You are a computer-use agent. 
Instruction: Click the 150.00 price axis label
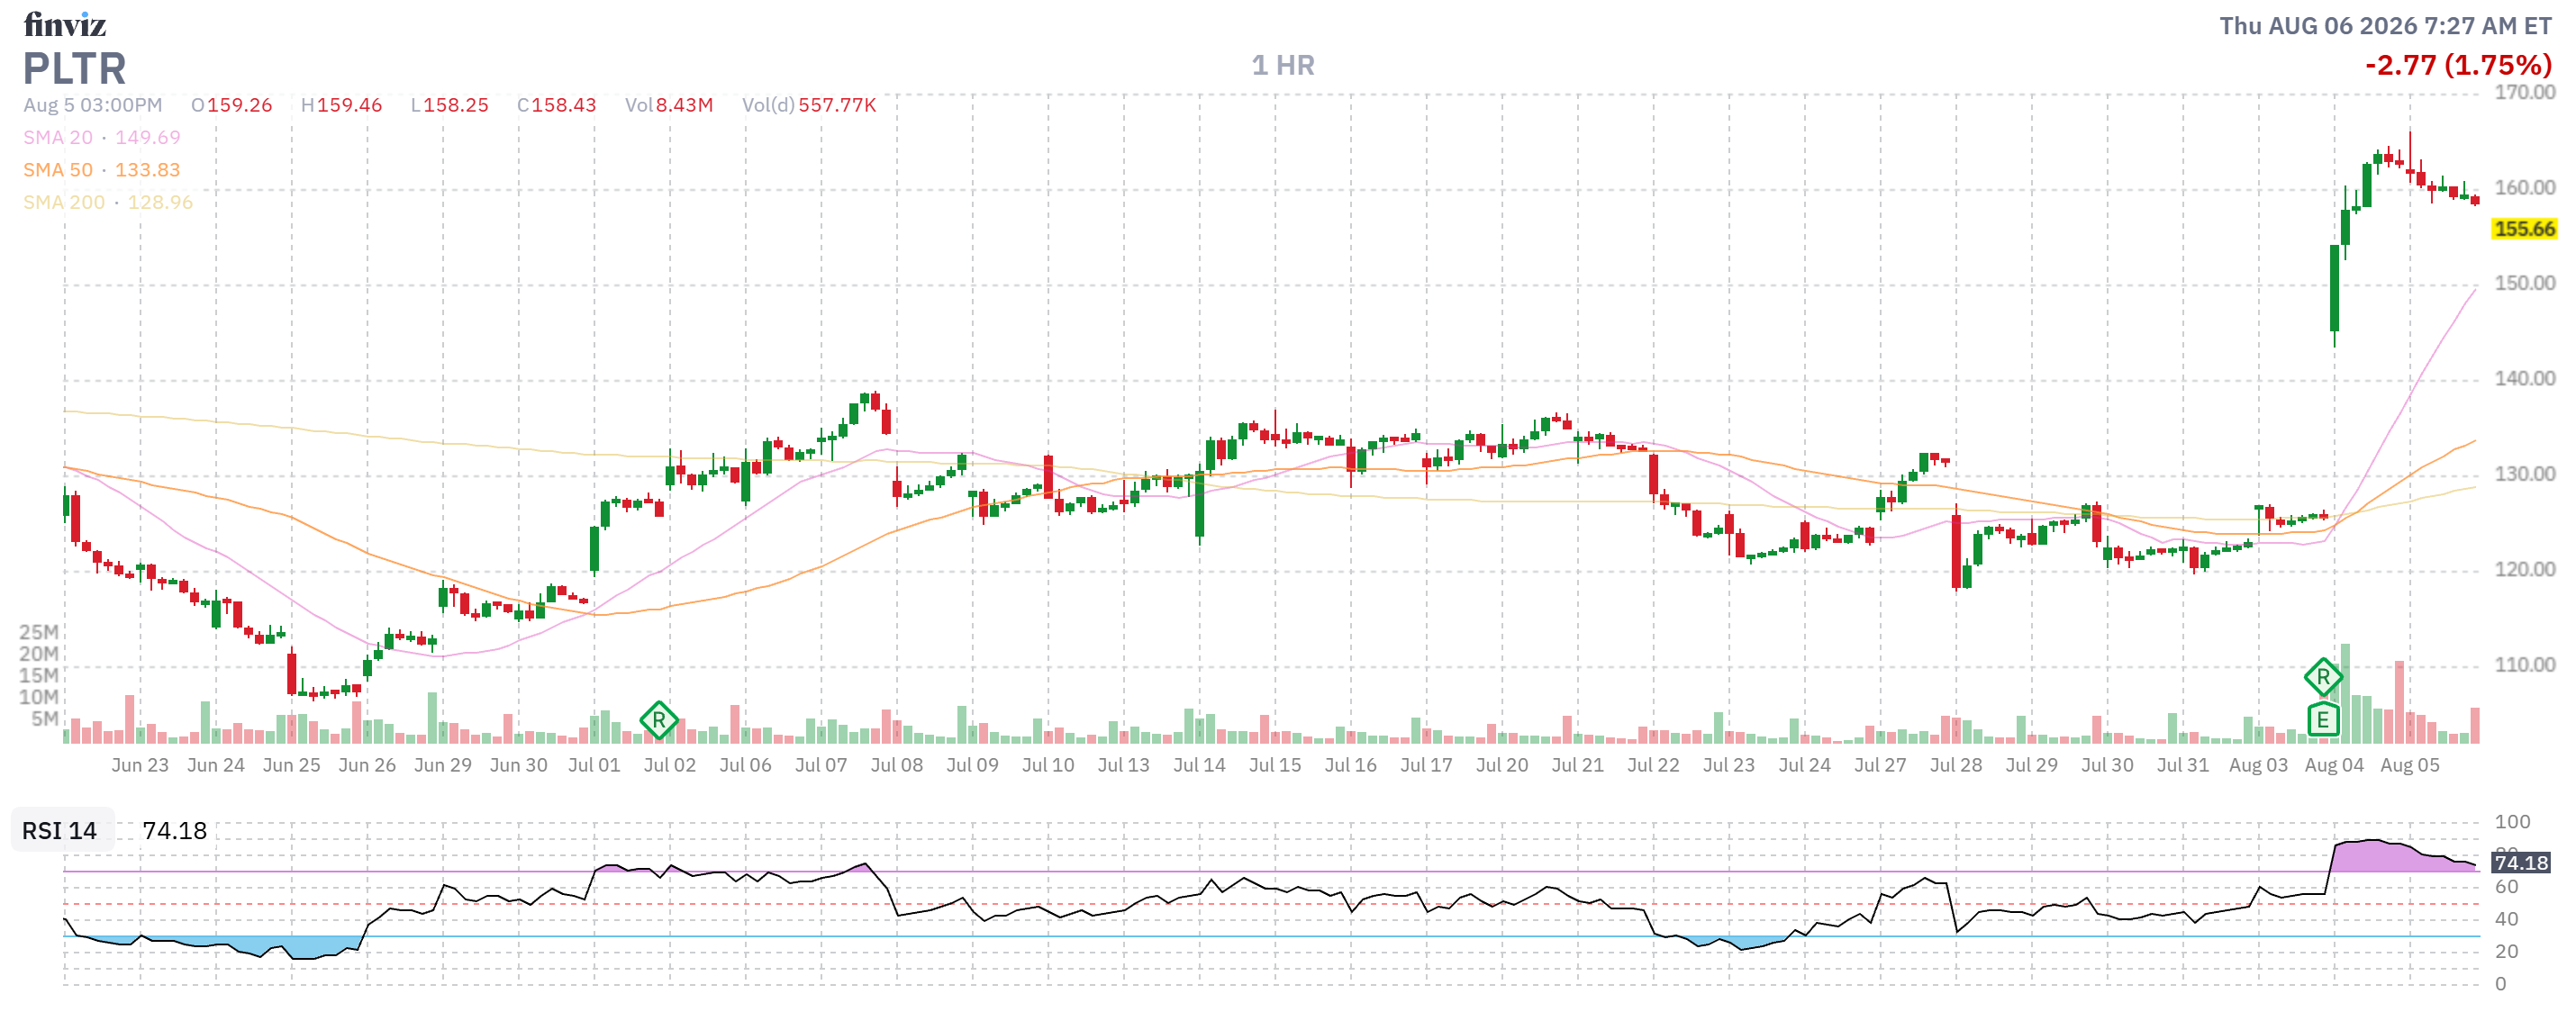(x=2524, y=283)
